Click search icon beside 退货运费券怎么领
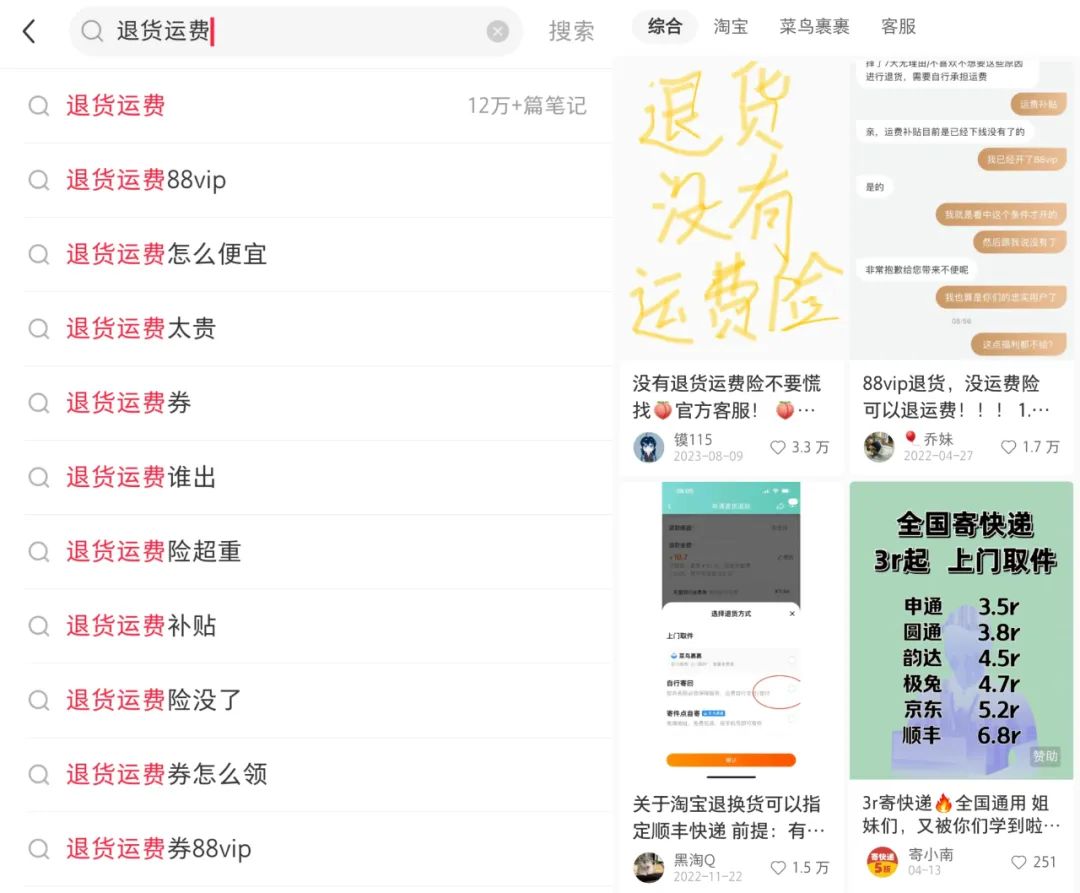Screen dimensions: 1080x893 point(39,775)
